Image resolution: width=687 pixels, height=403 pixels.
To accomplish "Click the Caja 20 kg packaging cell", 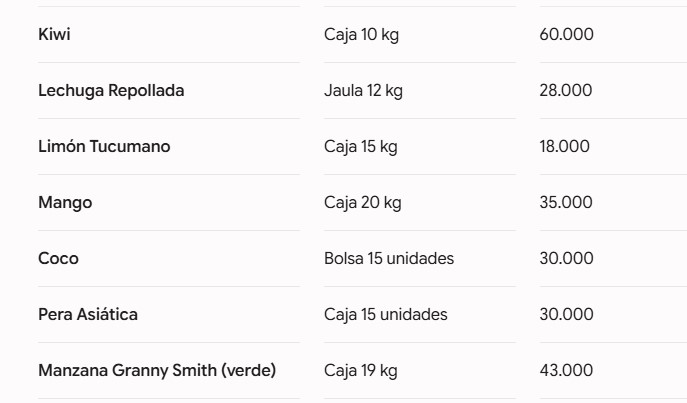I will [x=363, y=203].
